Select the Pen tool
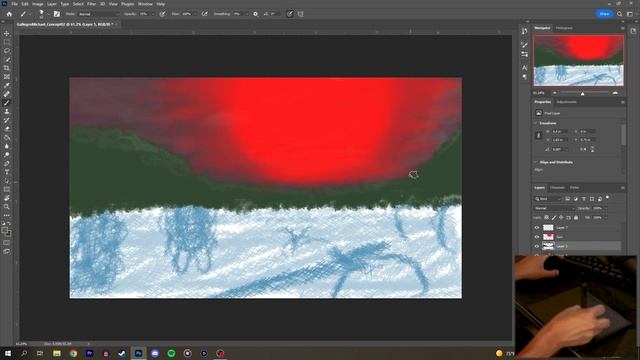This screenshot has width=640, height=360. pos(7,163)
